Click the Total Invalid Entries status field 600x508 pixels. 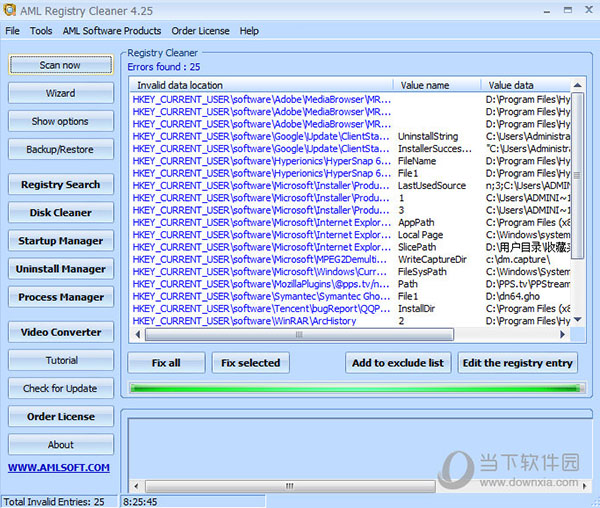click(x=59, y=501)
